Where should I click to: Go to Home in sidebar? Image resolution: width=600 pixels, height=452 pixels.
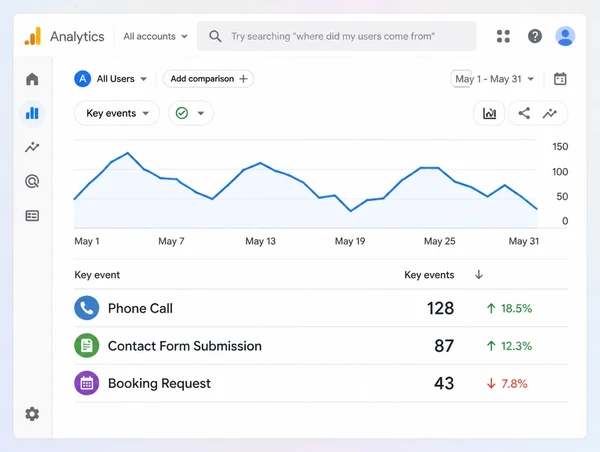[32, 79]
